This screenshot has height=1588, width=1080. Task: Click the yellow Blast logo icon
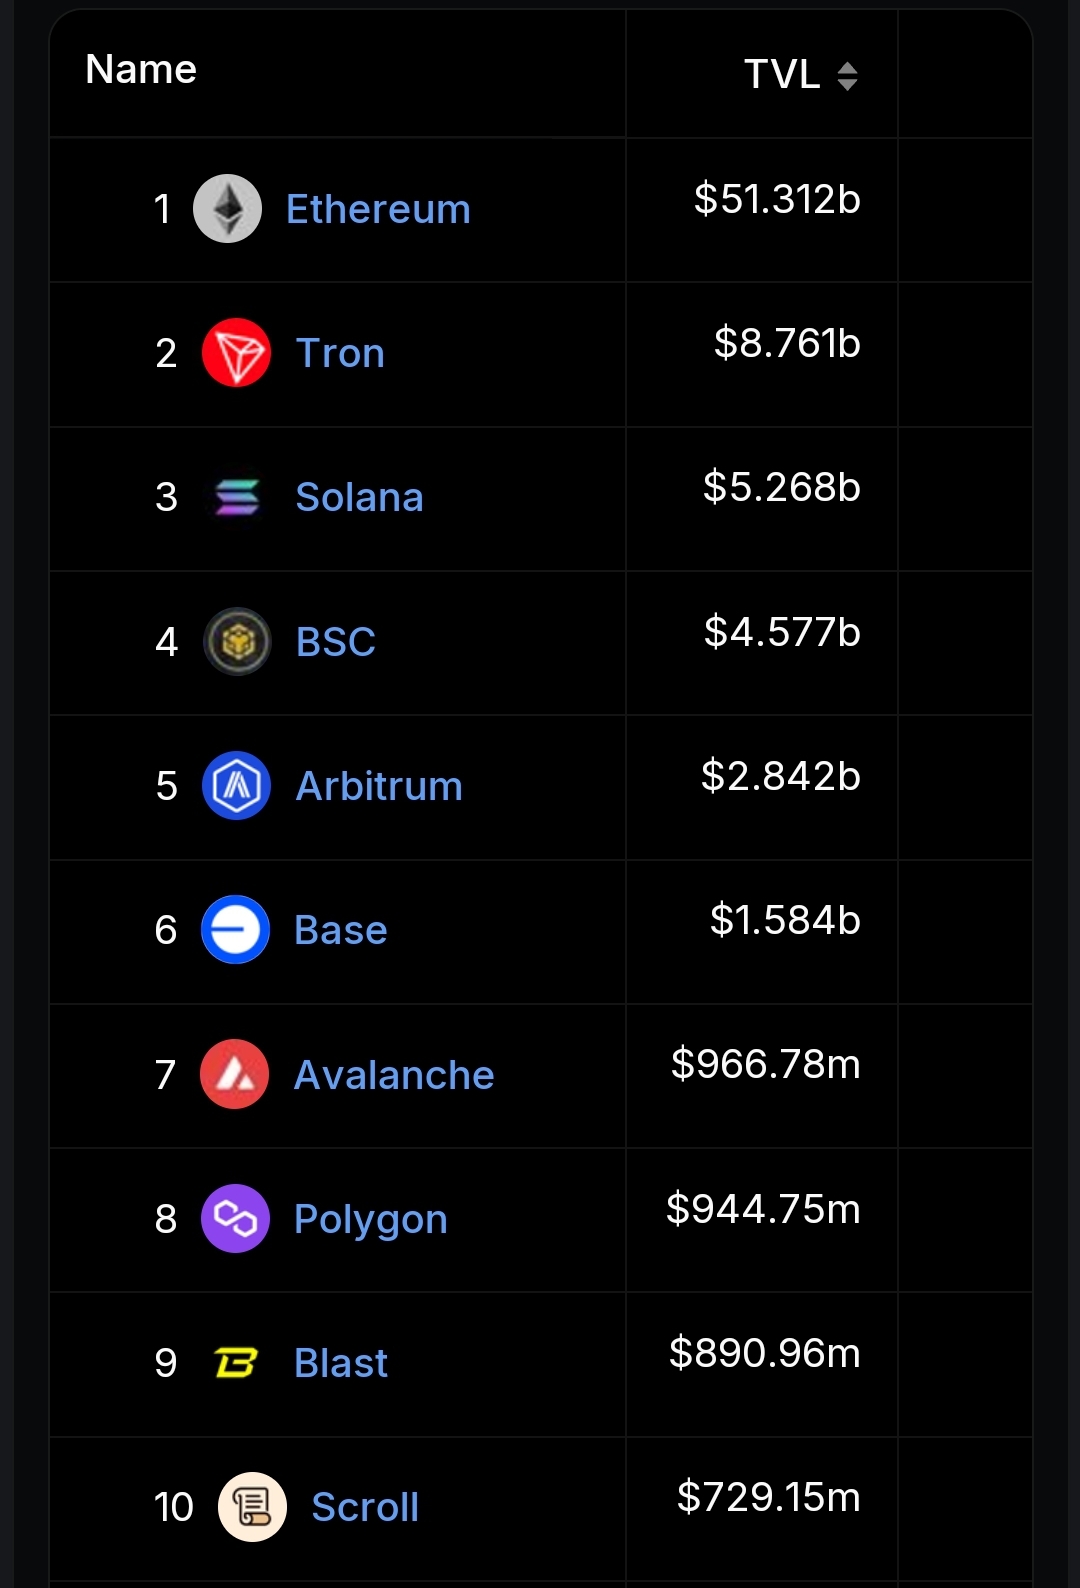[x=235, y=1363]
